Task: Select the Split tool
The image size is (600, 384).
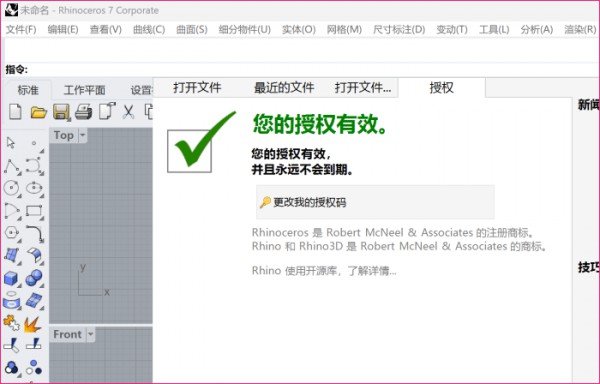Action: click(x=34, y=344)
